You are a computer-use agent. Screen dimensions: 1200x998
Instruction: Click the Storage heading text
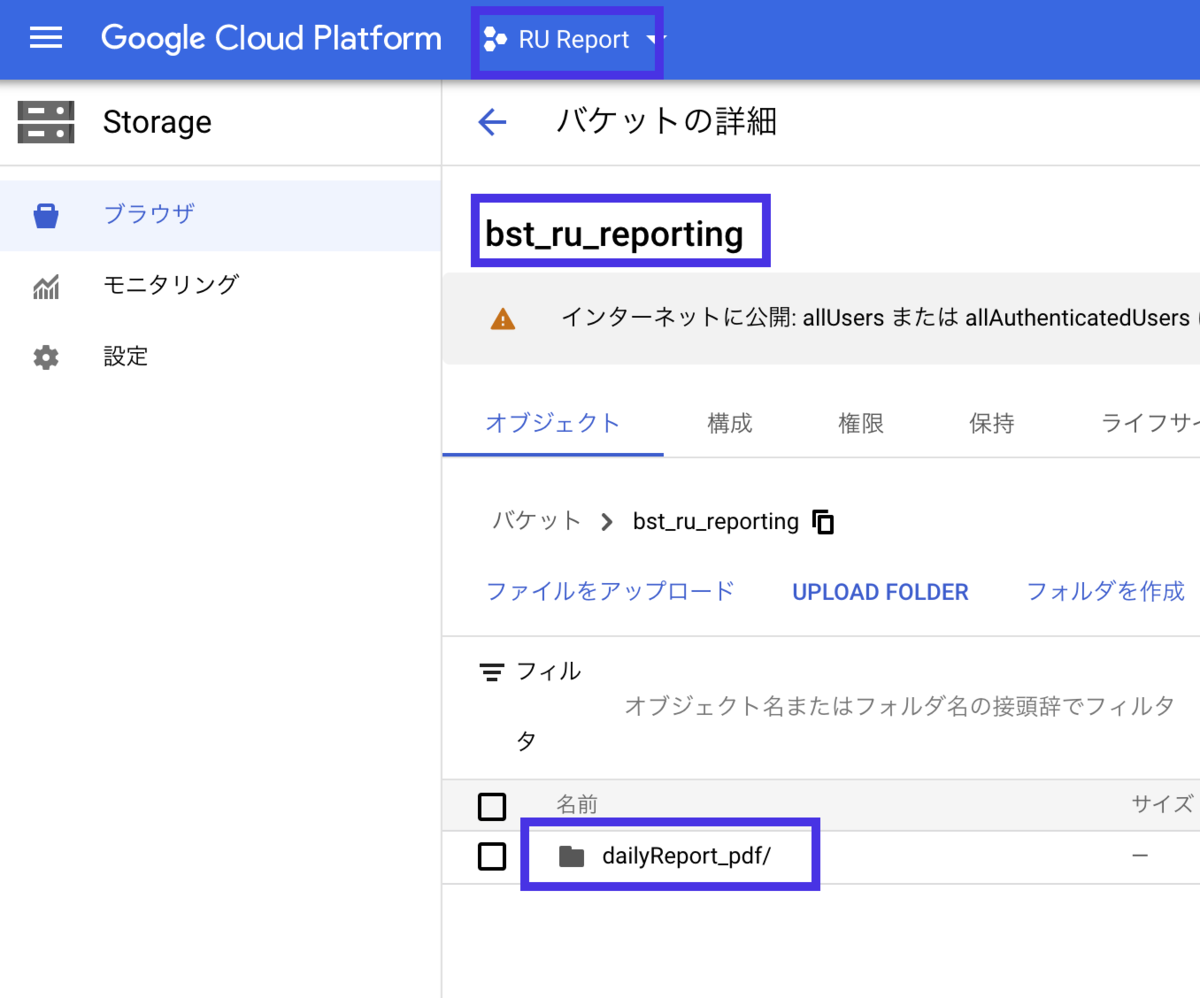click(x=157, y=122)
